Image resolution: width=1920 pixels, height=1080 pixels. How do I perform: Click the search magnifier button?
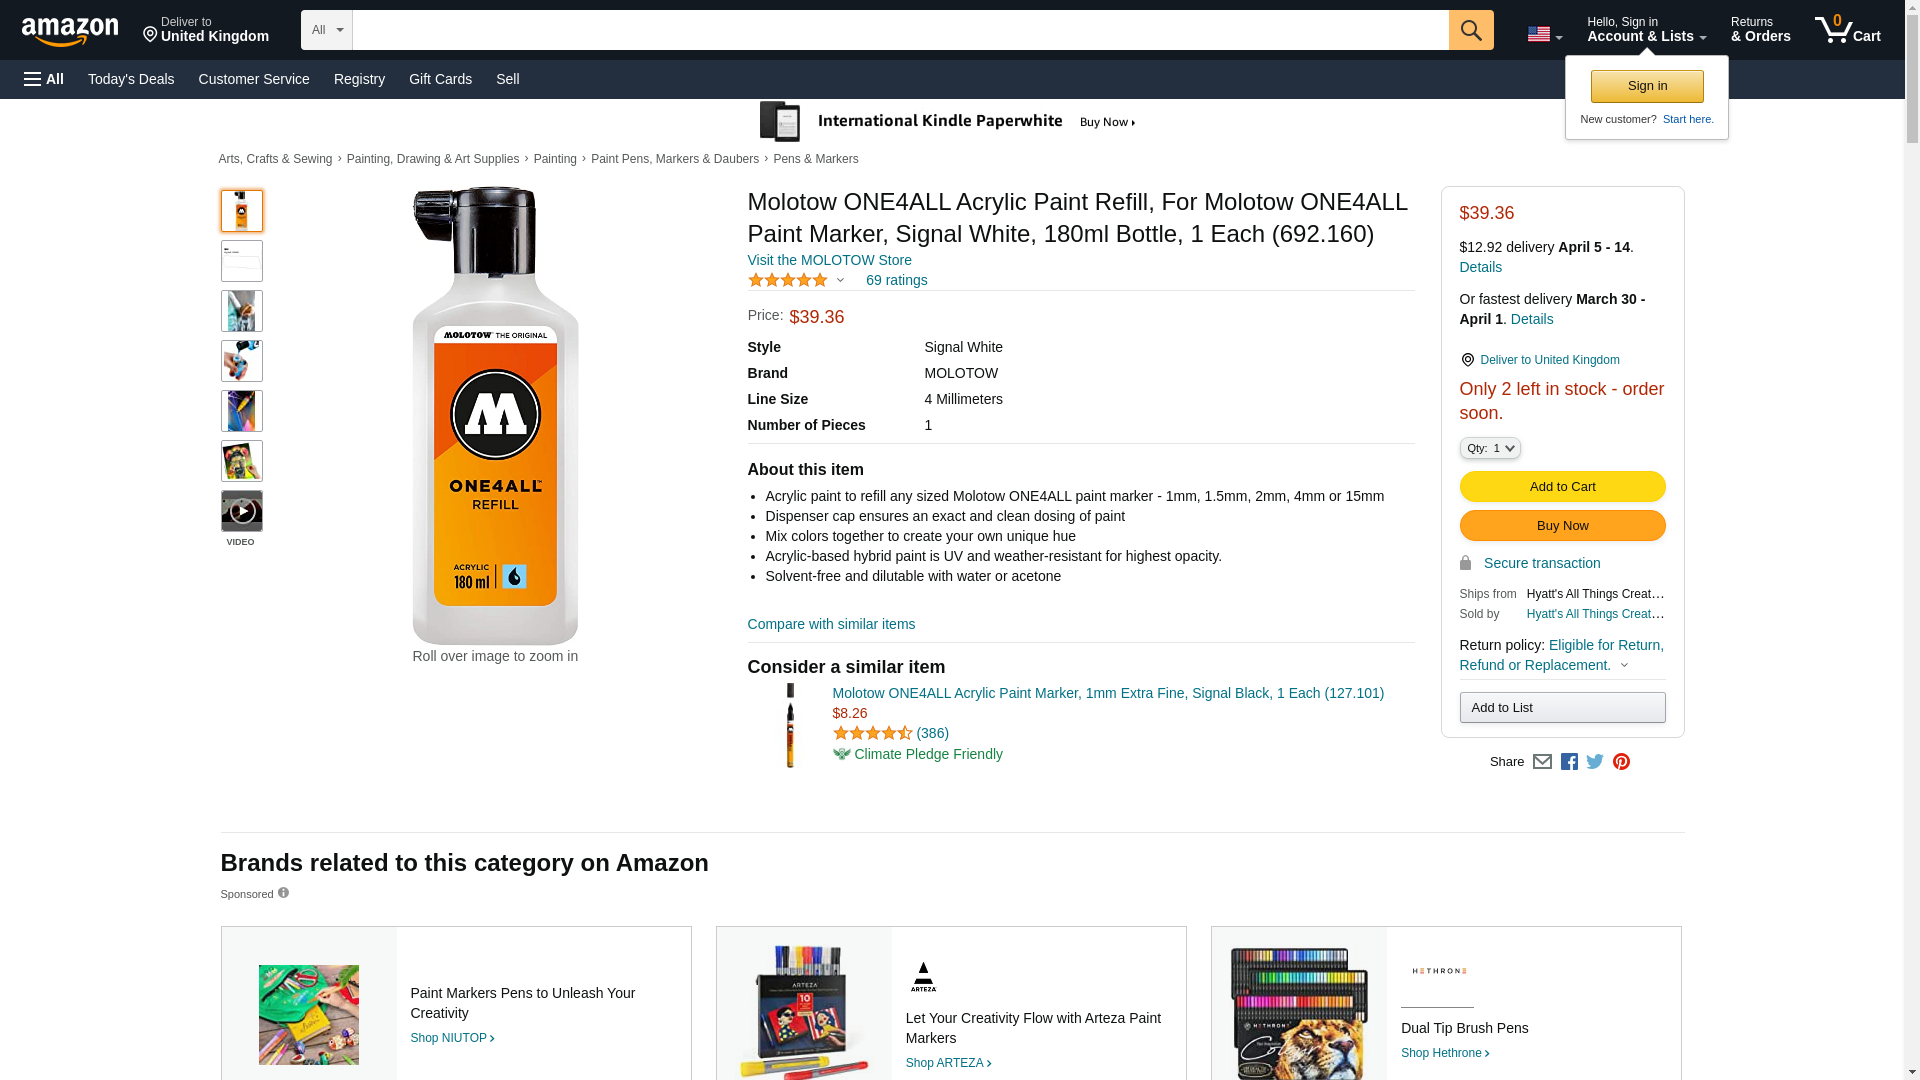[1470, 30]
